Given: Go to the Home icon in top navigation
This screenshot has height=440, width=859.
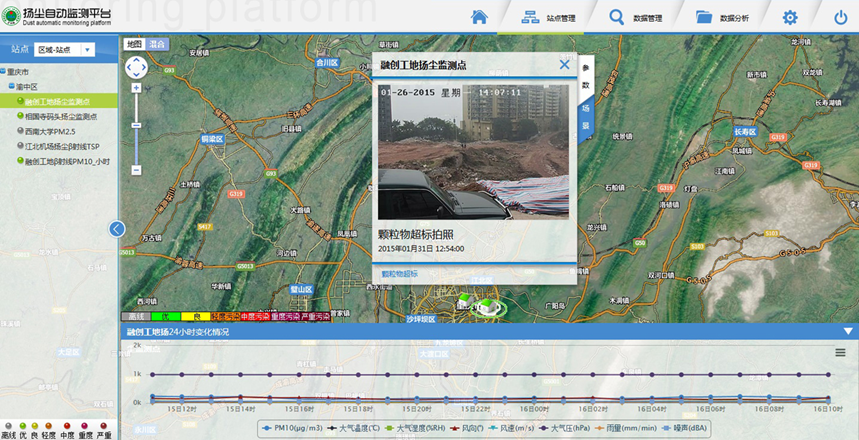Looking at the screenshot, I should pos(479,17).
